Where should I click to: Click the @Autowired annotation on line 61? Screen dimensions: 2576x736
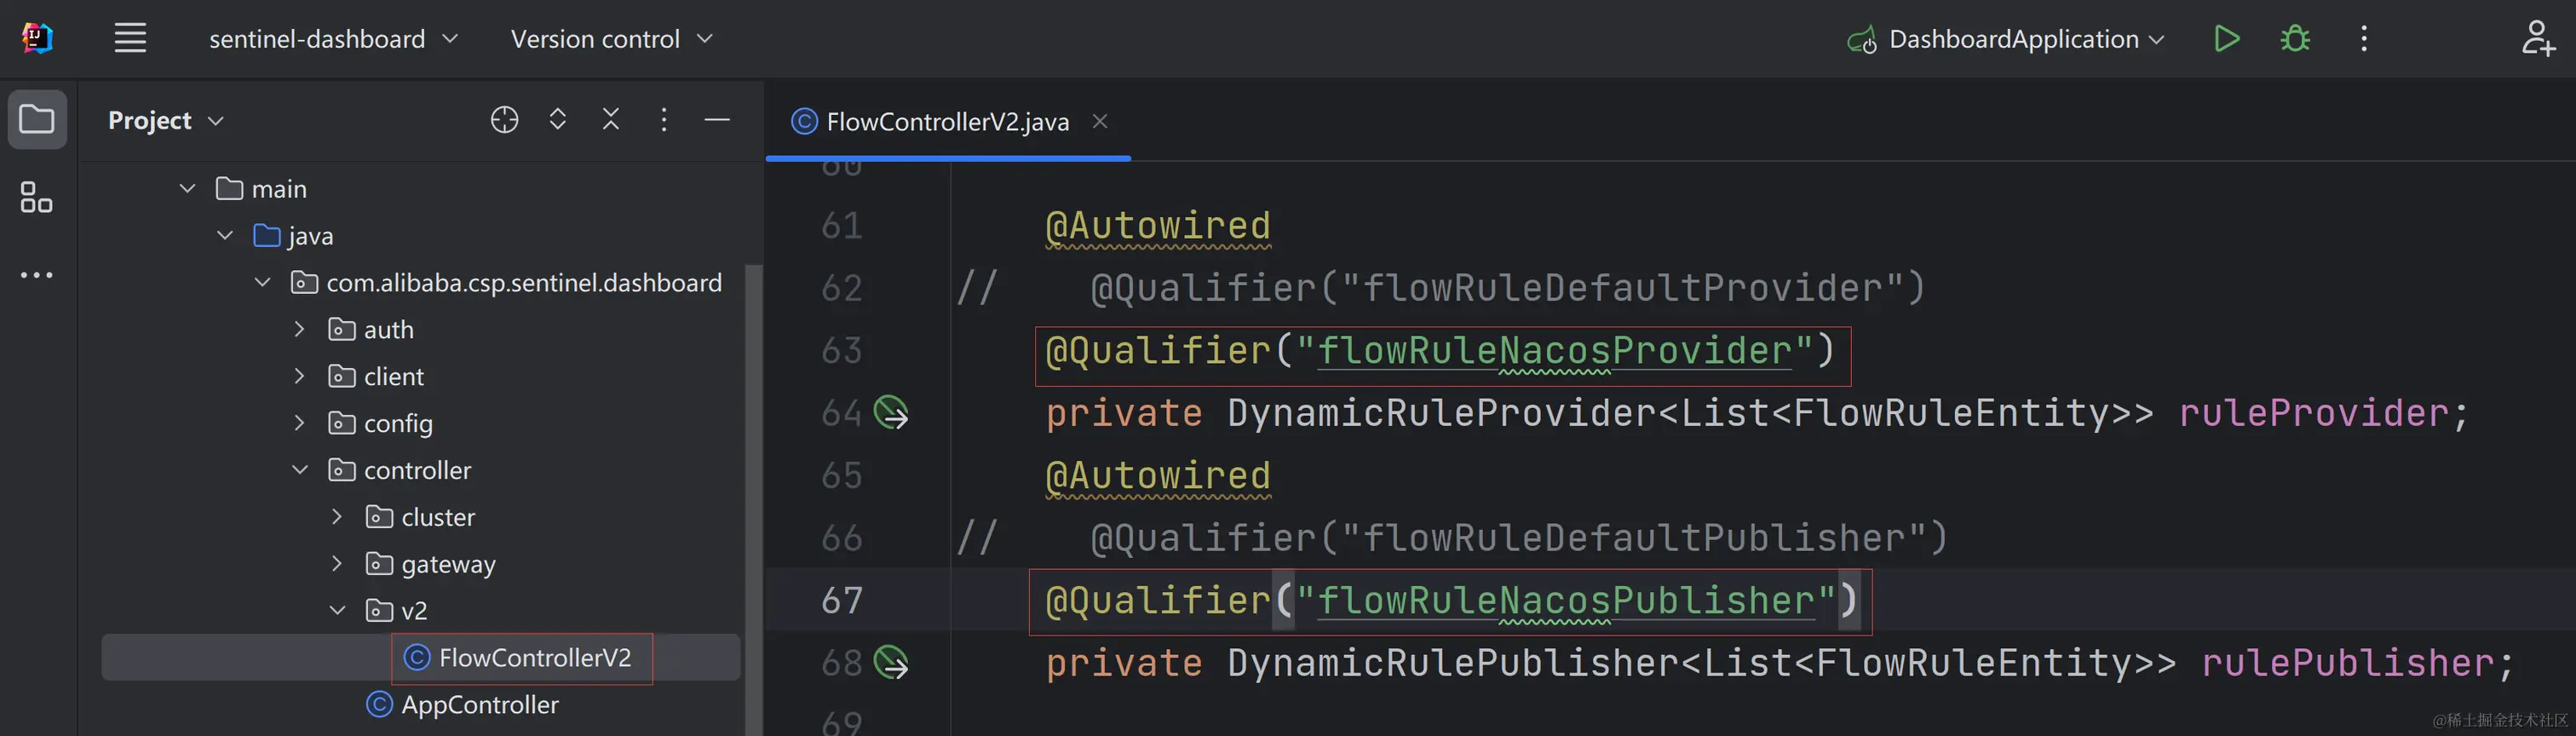1158,226
